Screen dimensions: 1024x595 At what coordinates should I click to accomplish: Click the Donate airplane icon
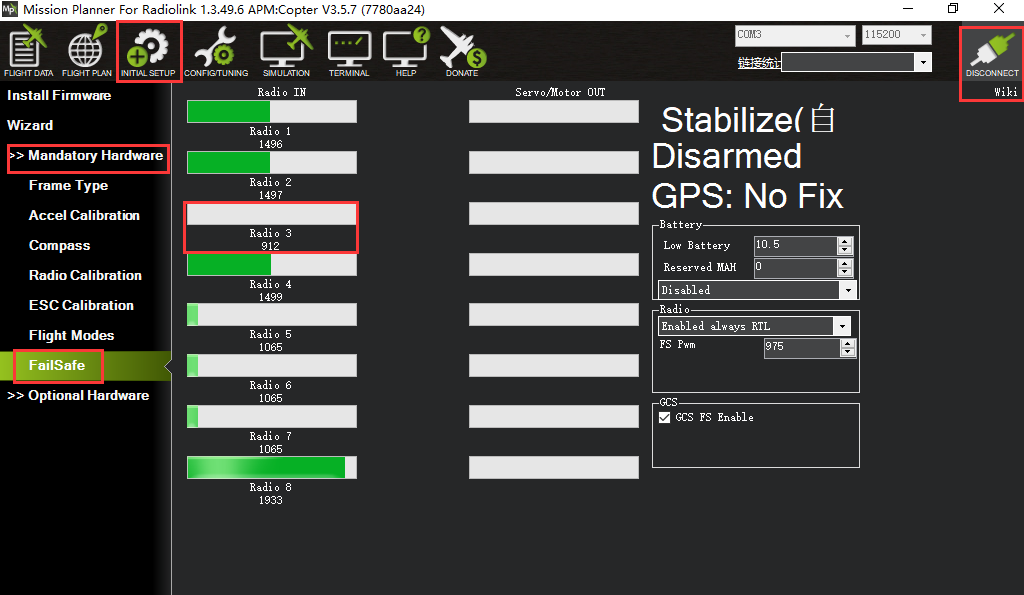tap(462, 52)
